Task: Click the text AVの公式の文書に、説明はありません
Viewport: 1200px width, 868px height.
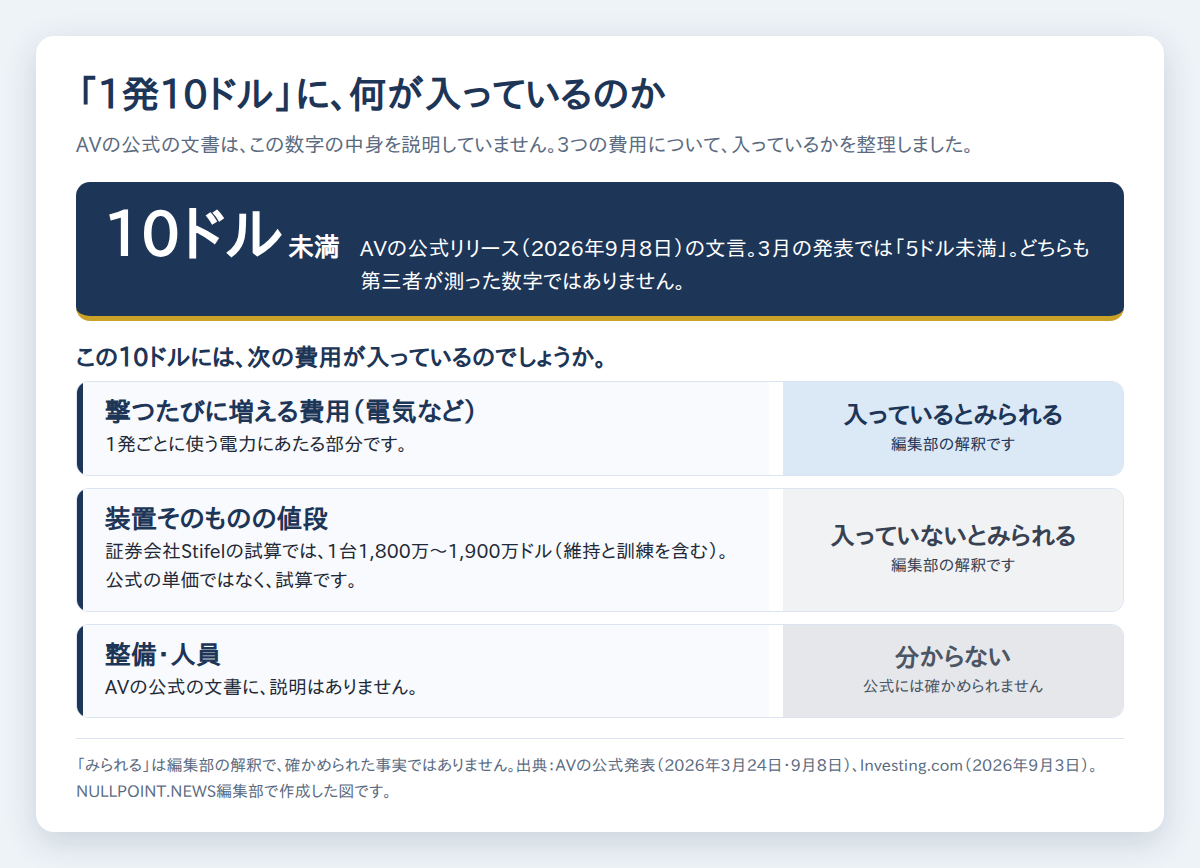Action: tap(261, 688)
